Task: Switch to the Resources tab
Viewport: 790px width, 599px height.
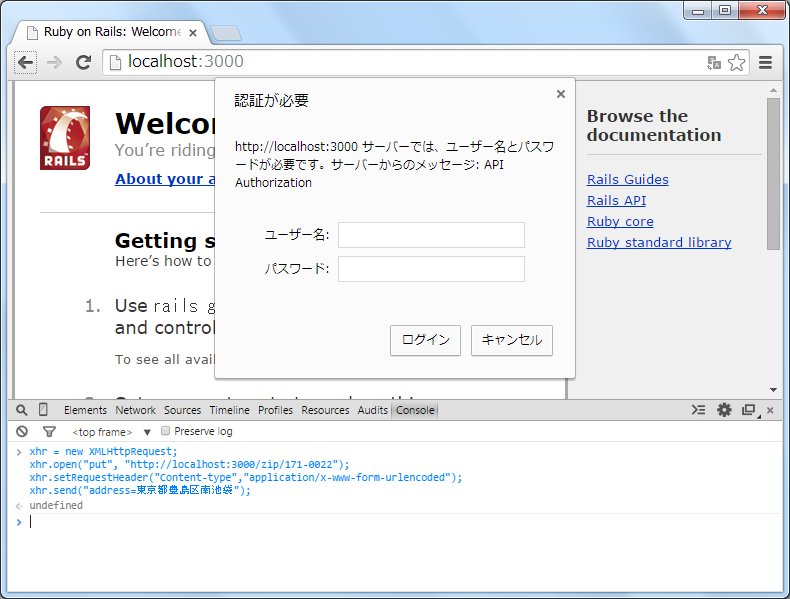Action: pyautogui.click(x=325, y=410)
